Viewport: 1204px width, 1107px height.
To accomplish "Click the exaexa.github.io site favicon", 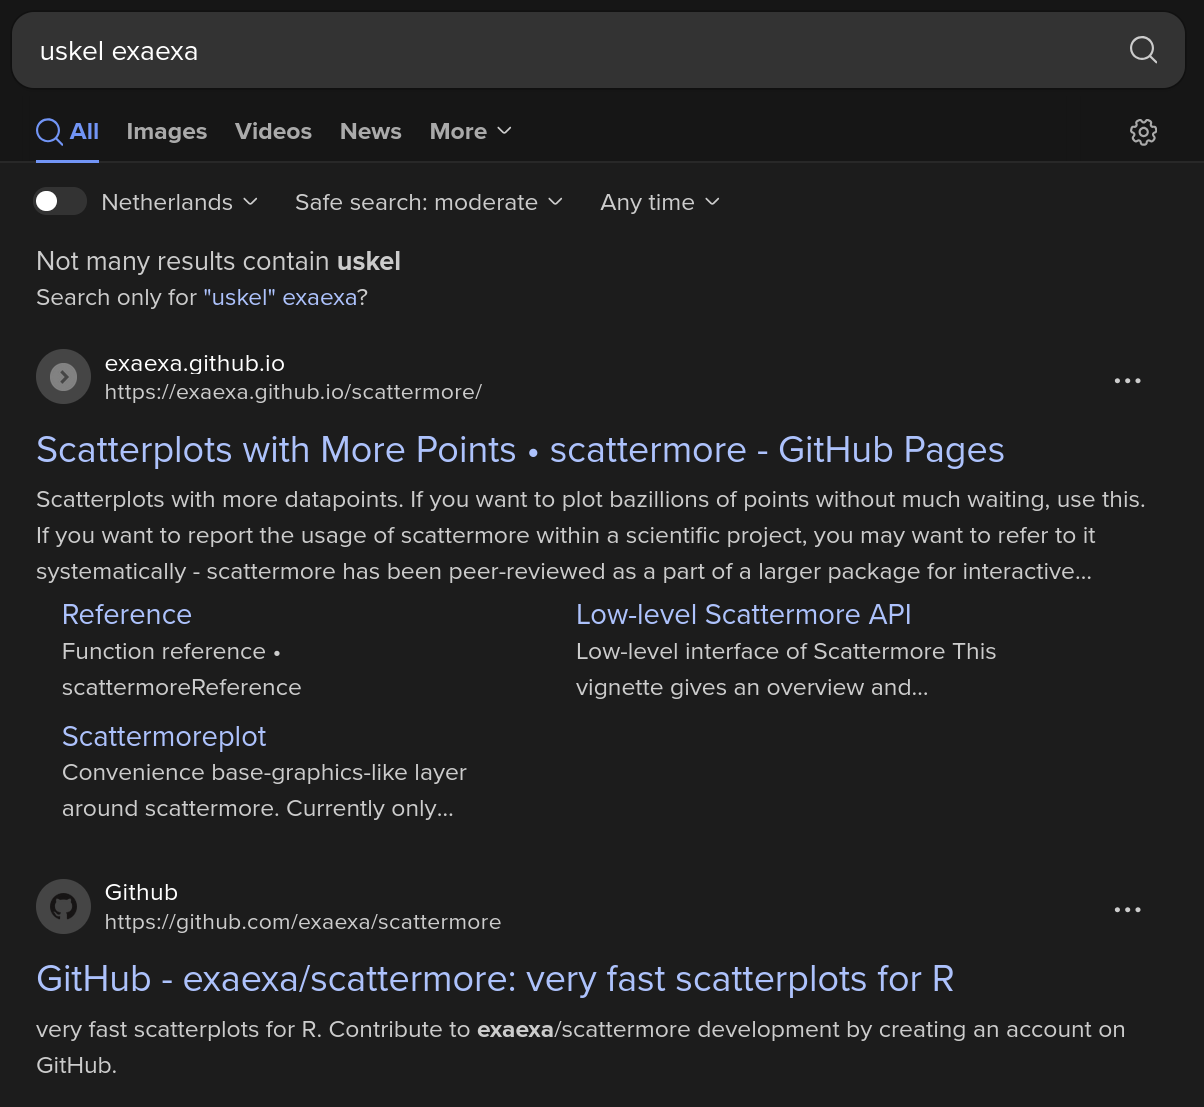I will point(63,377).
